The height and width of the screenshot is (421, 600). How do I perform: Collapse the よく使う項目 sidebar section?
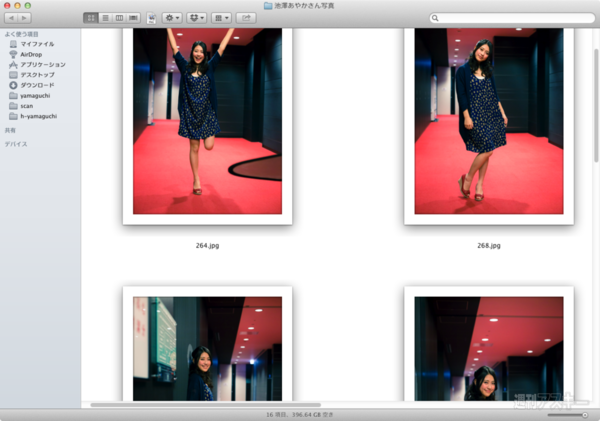pos(21,34)
